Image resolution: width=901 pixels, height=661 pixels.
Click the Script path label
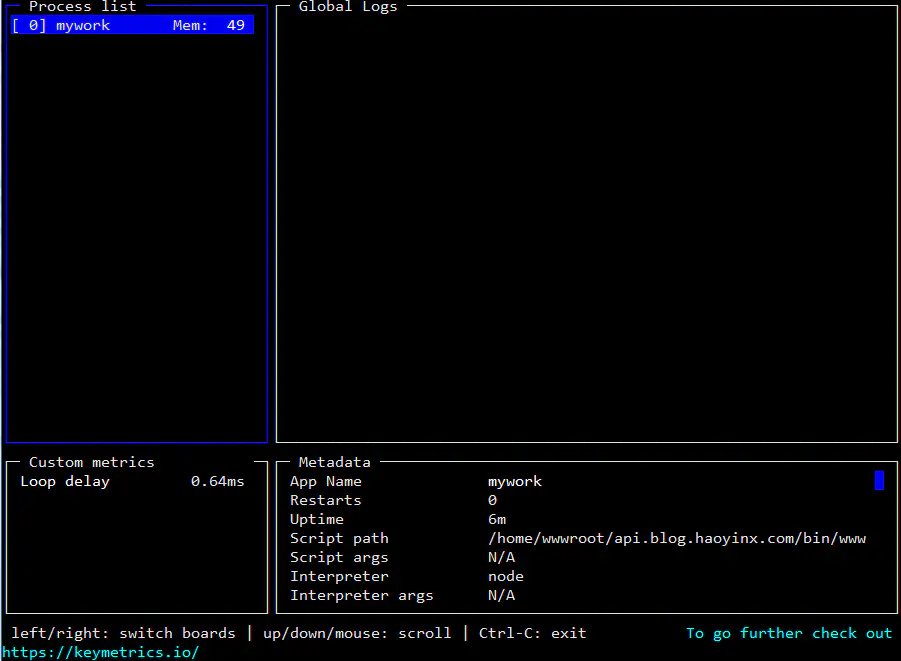[x=339, y=539]
